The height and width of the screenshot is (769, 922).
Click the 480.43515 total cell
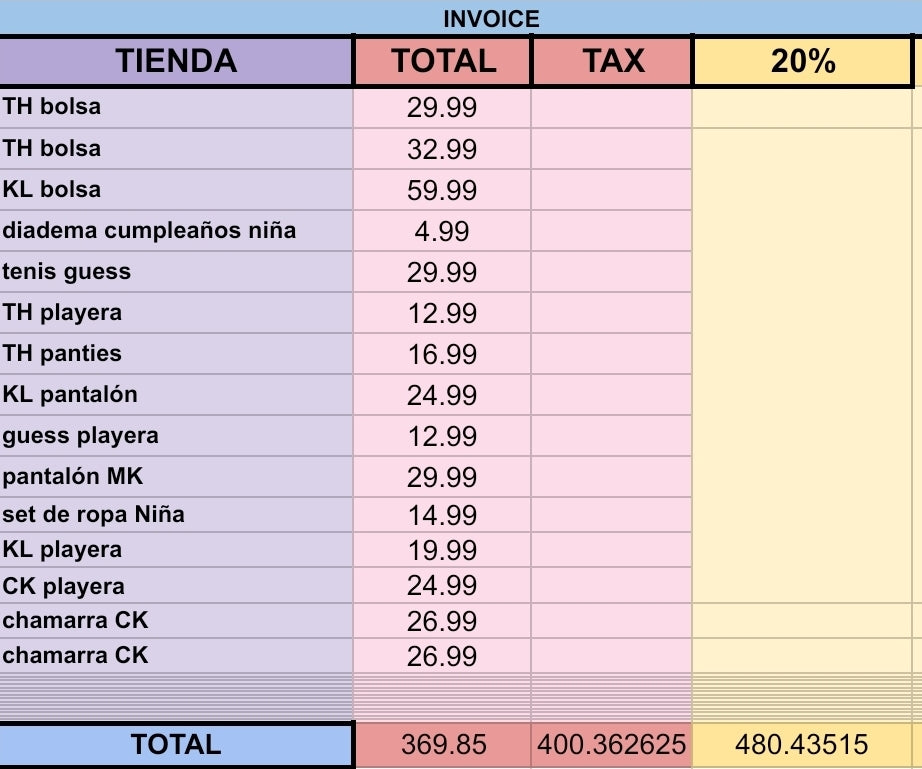click(802, 745)
